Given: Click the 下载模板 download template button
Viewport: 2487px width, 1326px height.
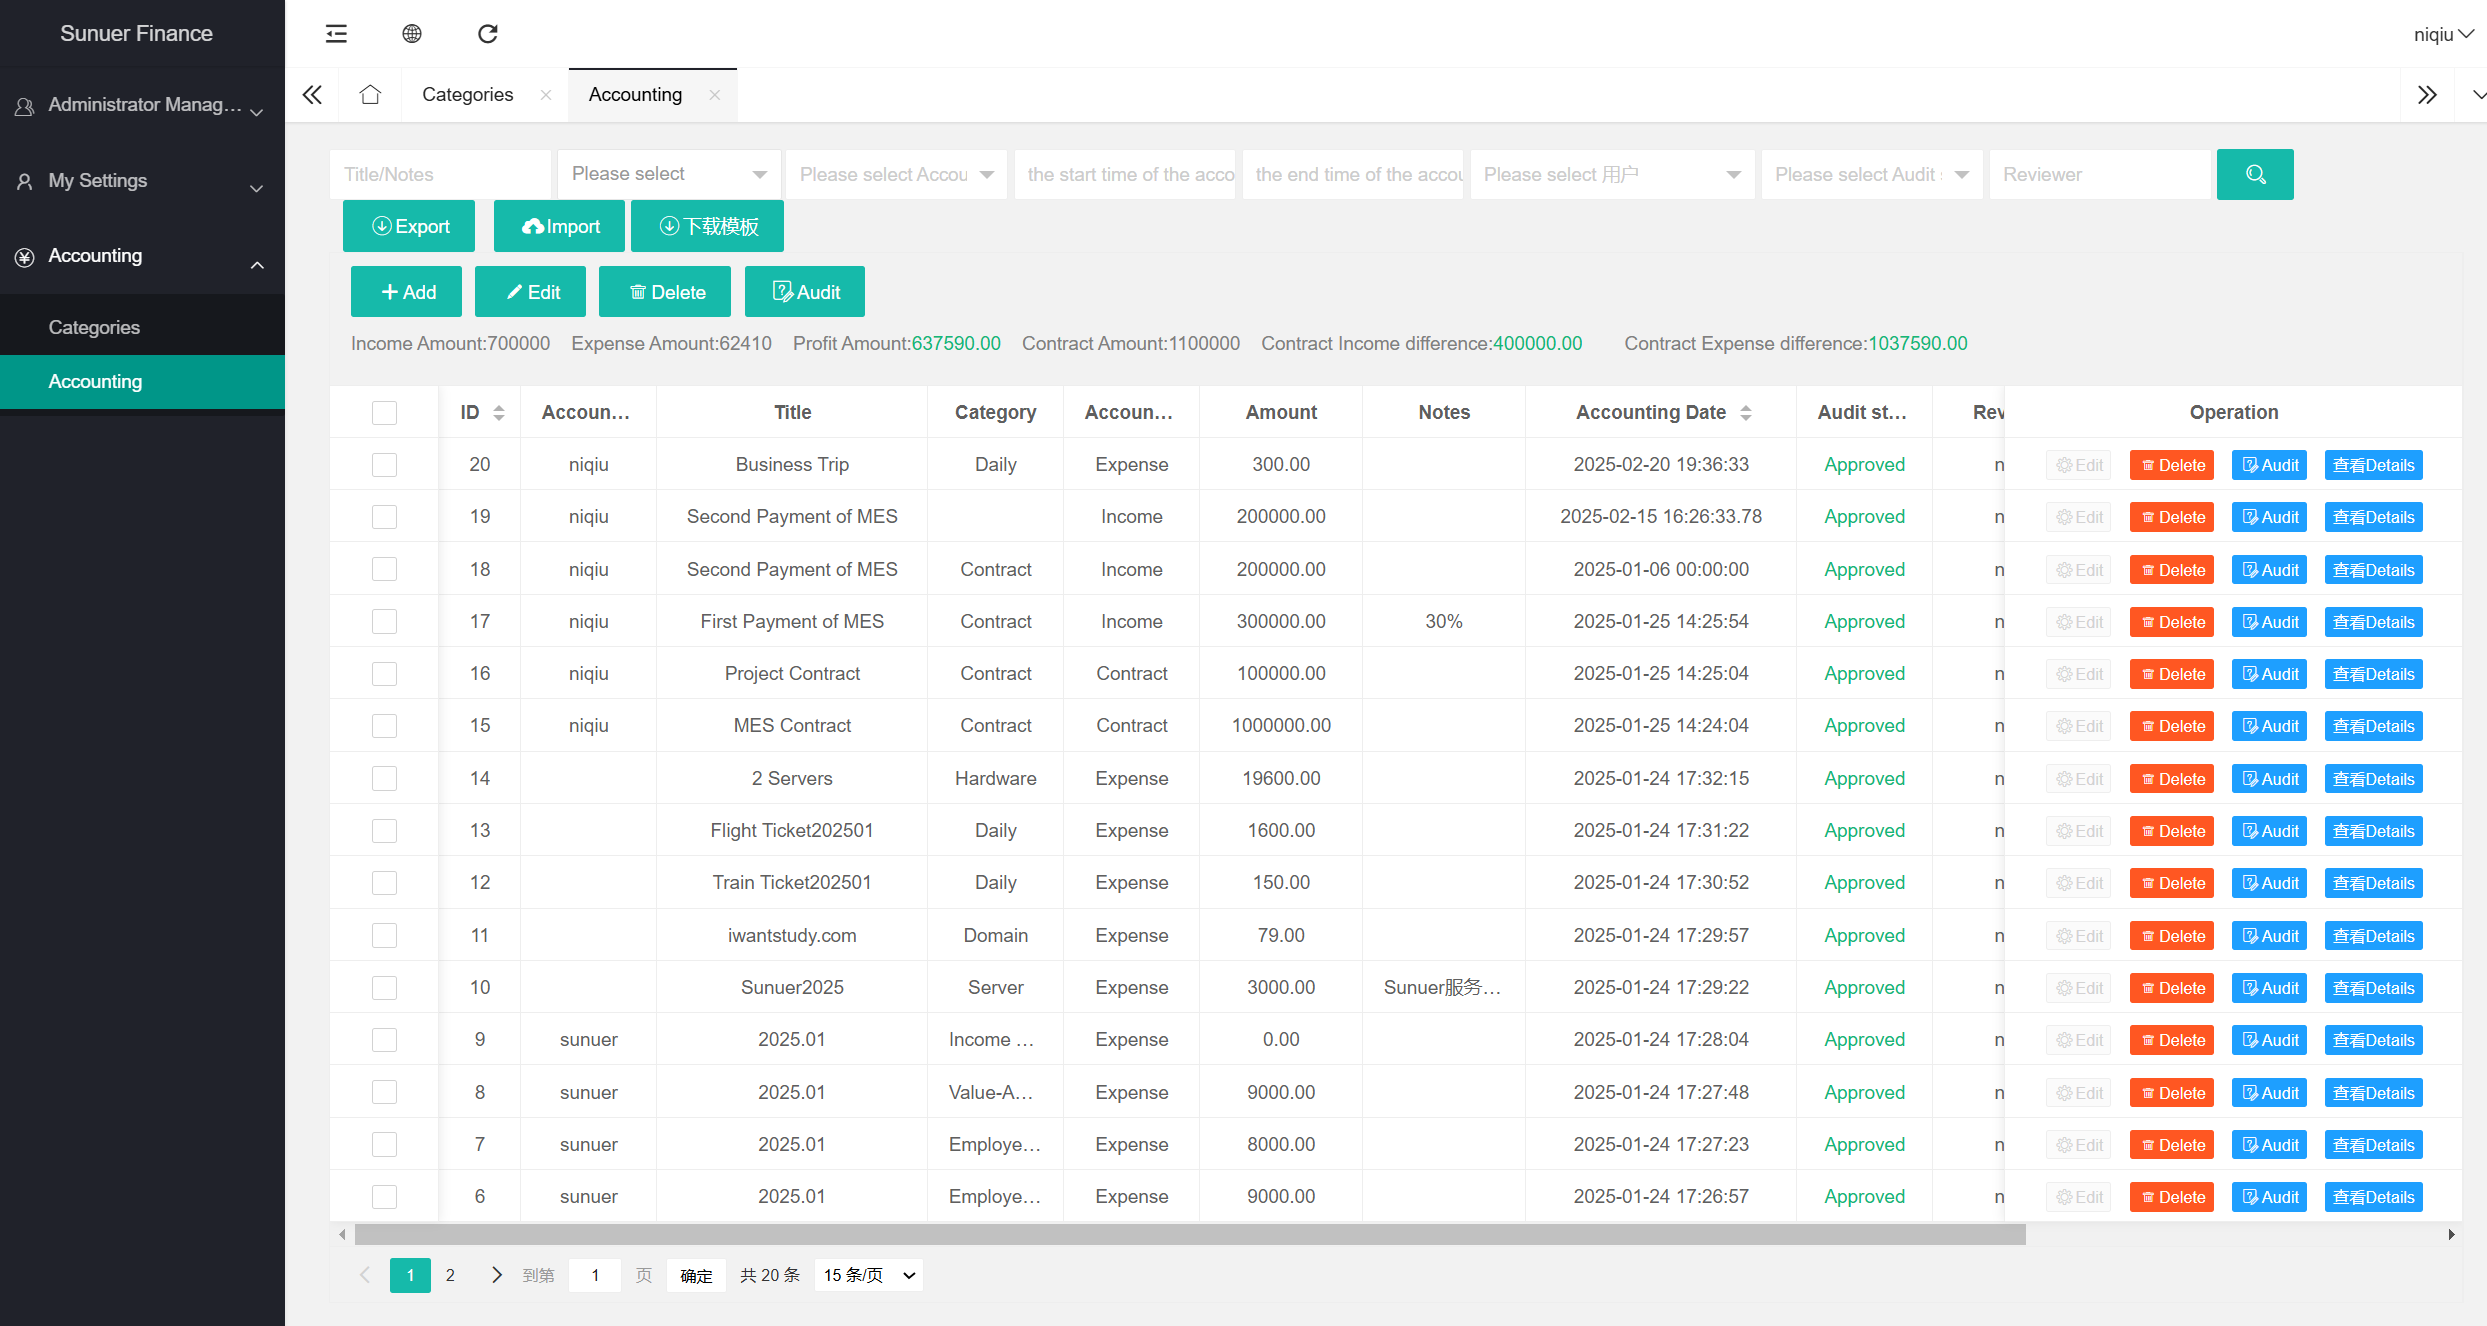Looking at the screenshot, I should 707,226.
